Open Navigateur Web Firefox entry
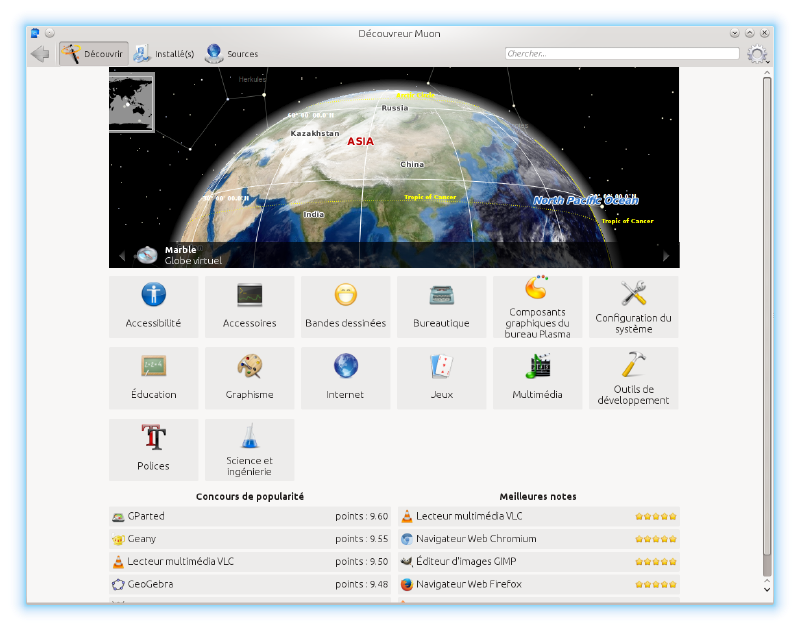Image resolution: width=800 pixels, height=631 pixels. pyautogui.click(x=539, y=584)
